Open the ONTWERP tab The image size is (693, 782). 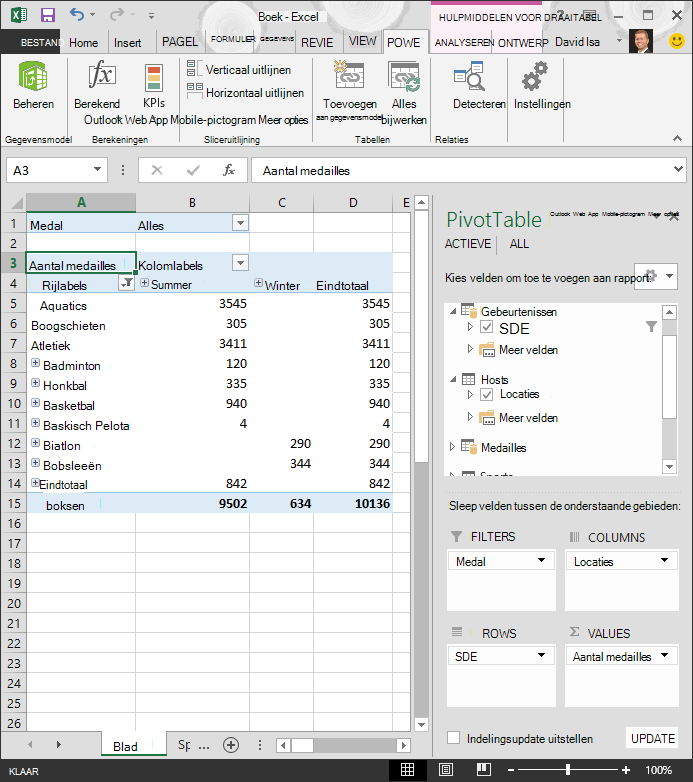tap(523, 42)
